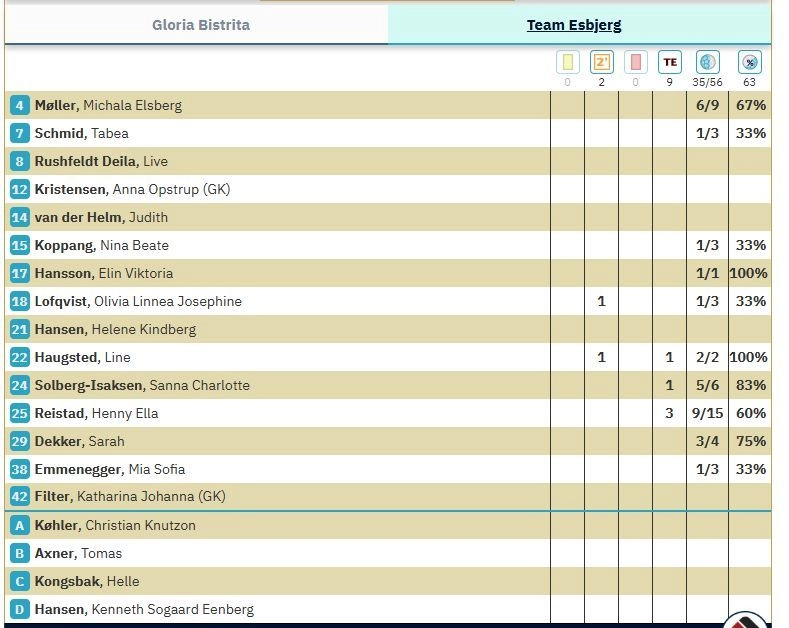The image size is (789, 628).
Task: Click Reistad's 9/15 goals cell
Action: pyautogui.click(x=707, y=413)
